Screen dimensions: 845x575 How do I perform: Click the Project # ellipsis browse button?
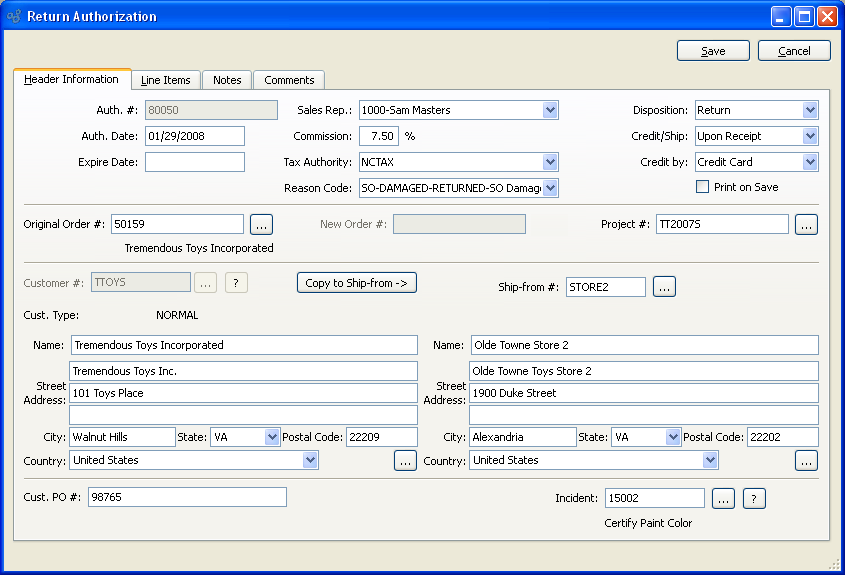click(x=806, y=225)
